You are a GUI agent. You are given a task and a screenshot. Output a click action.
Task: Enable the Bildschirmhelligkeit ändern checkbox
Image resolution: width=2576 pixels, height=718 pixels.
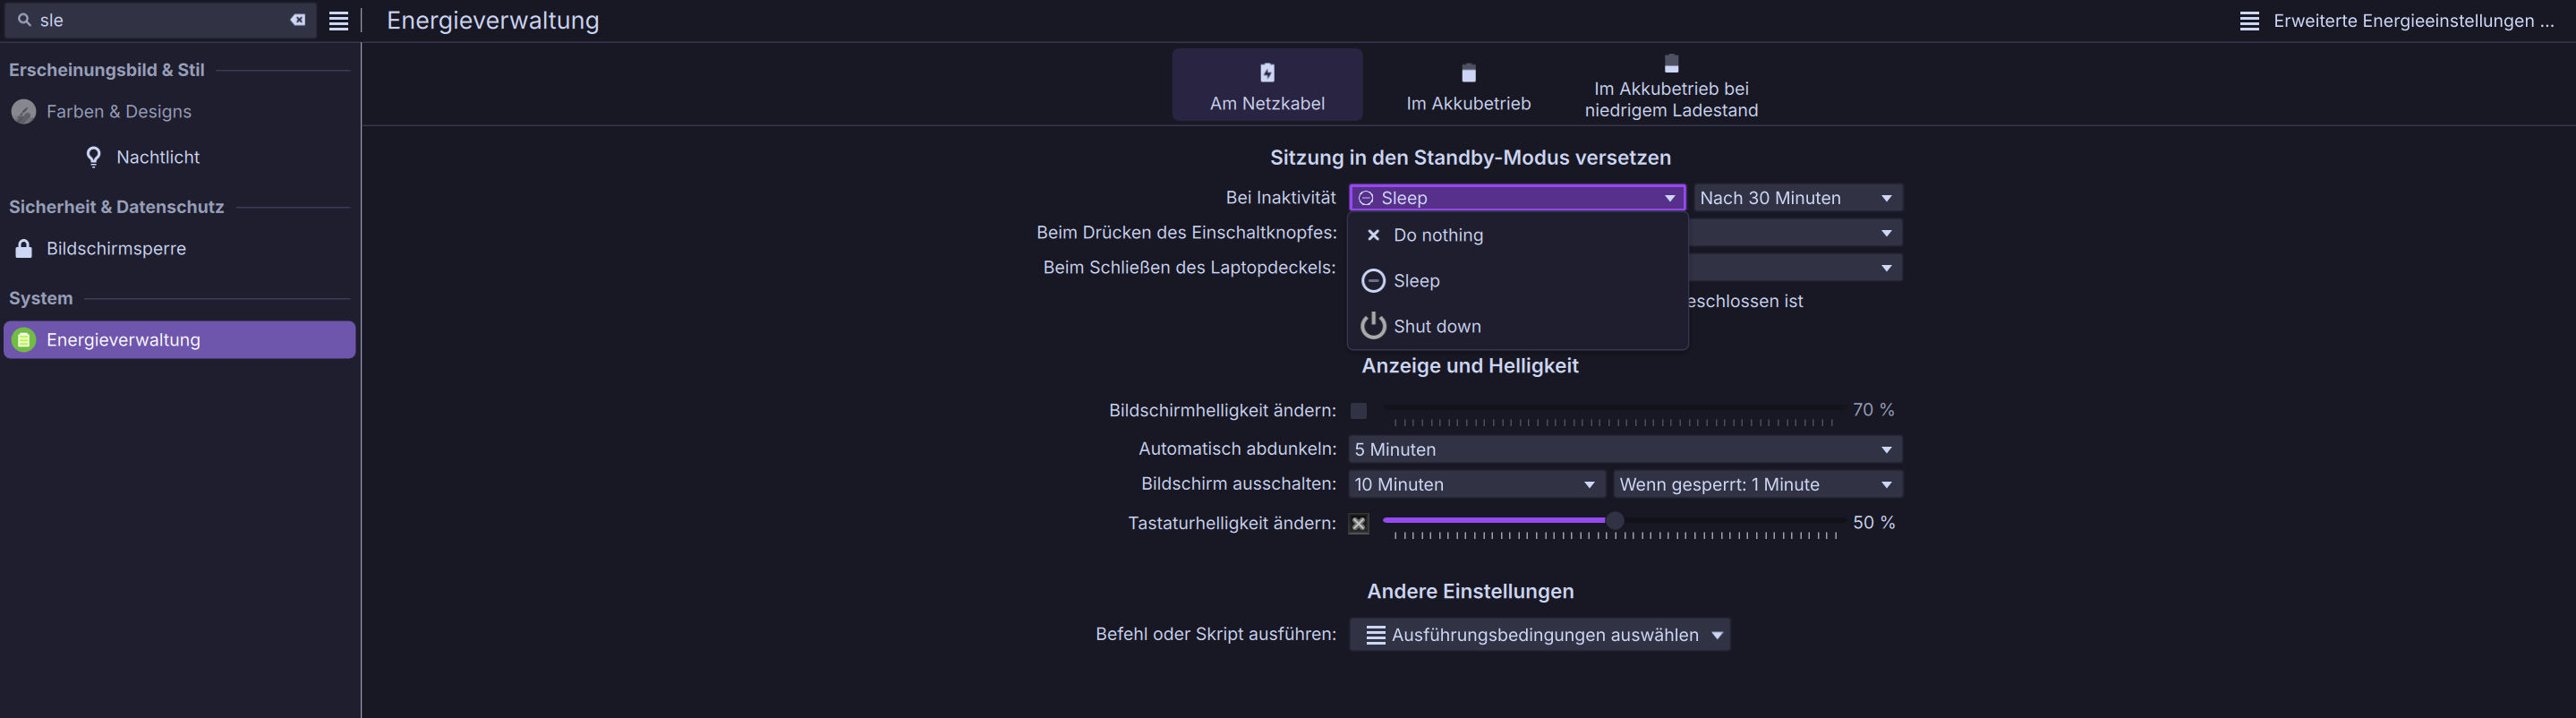(x=1358, y=411)
